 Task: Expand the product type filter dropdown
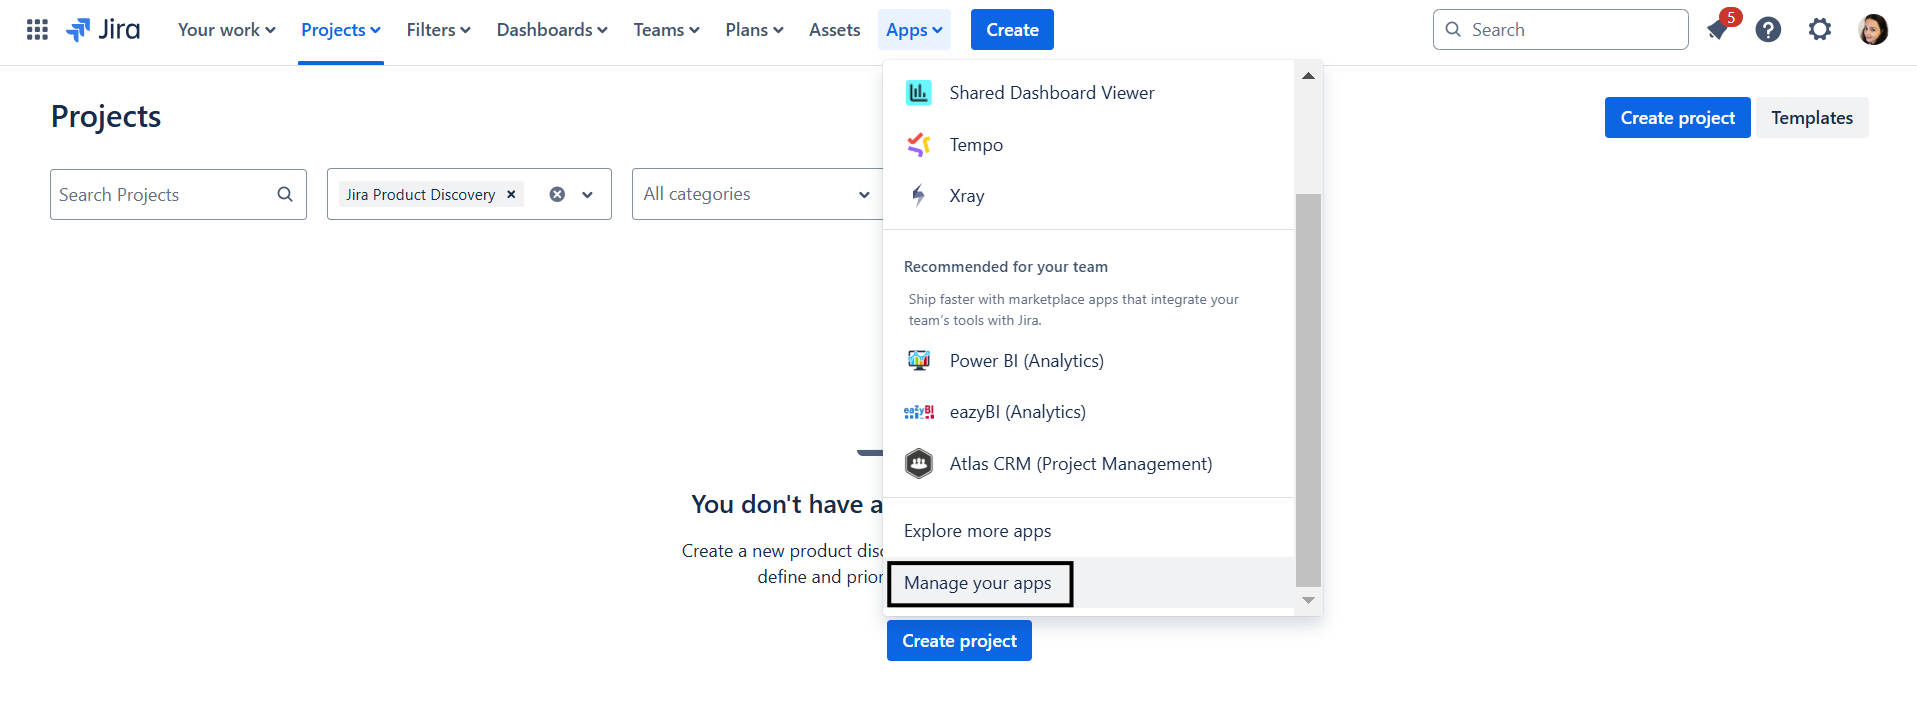pos(587,194)
